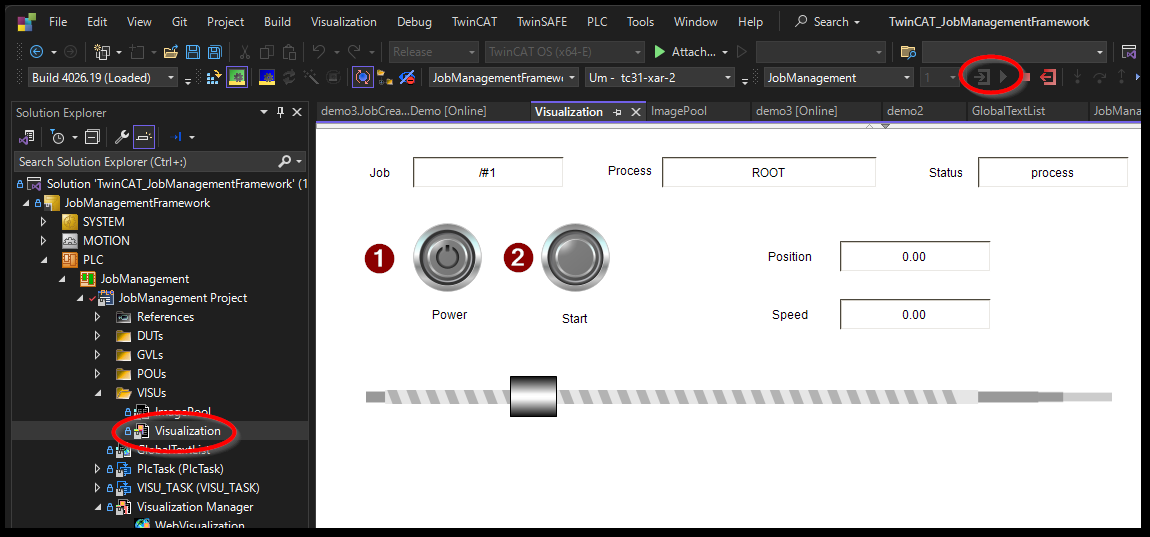1150x537 pixels.
Task: Open the JobManagement PLC project dropdown
Action: [x=907, y=77]
